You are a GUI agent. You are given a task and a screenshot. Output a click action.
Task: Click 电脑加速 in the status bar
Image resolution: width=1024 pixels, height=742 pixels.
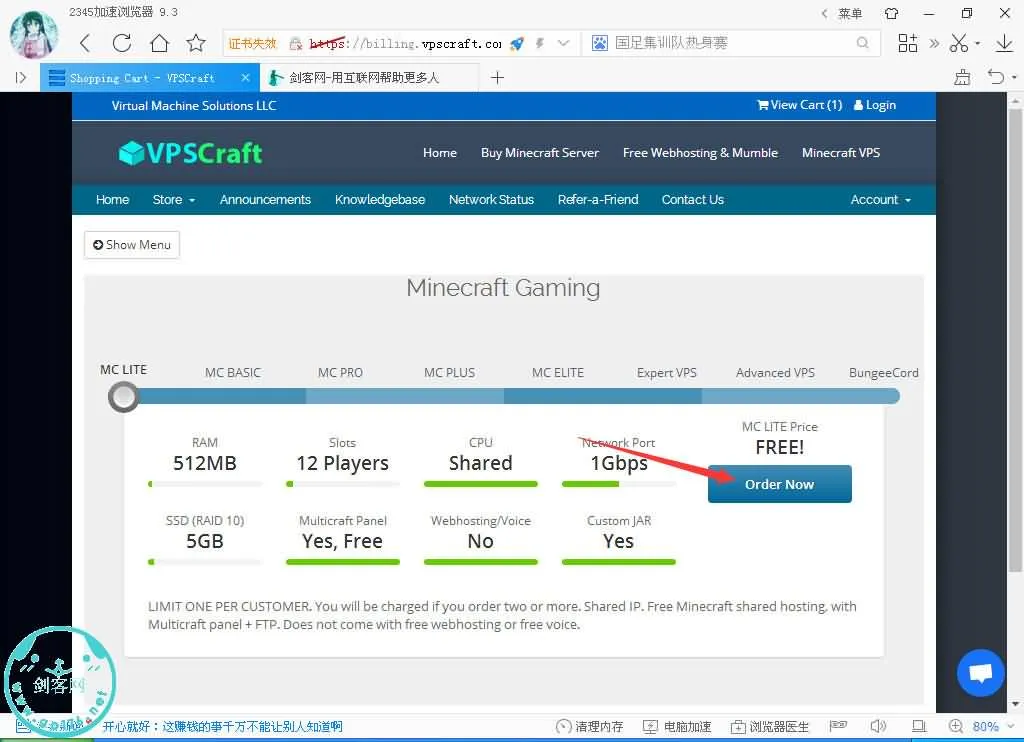[677, 726]
